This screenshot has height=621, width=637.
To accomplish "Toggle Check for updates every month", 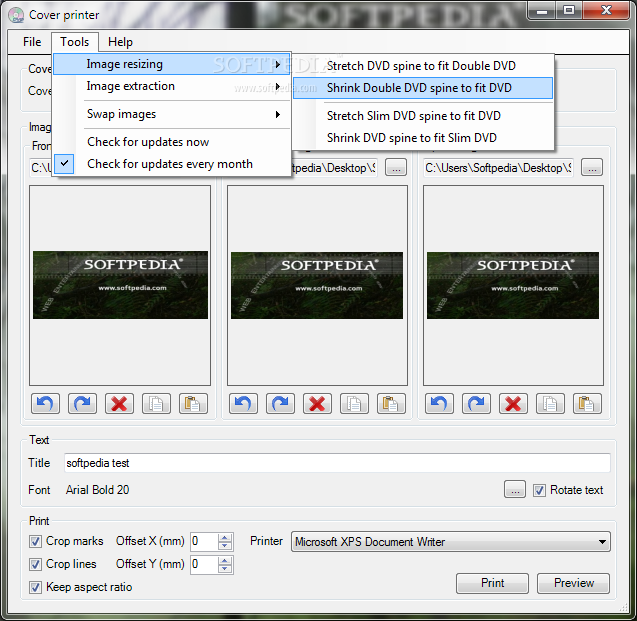I will pyautogui.click(x=172, y=164).
